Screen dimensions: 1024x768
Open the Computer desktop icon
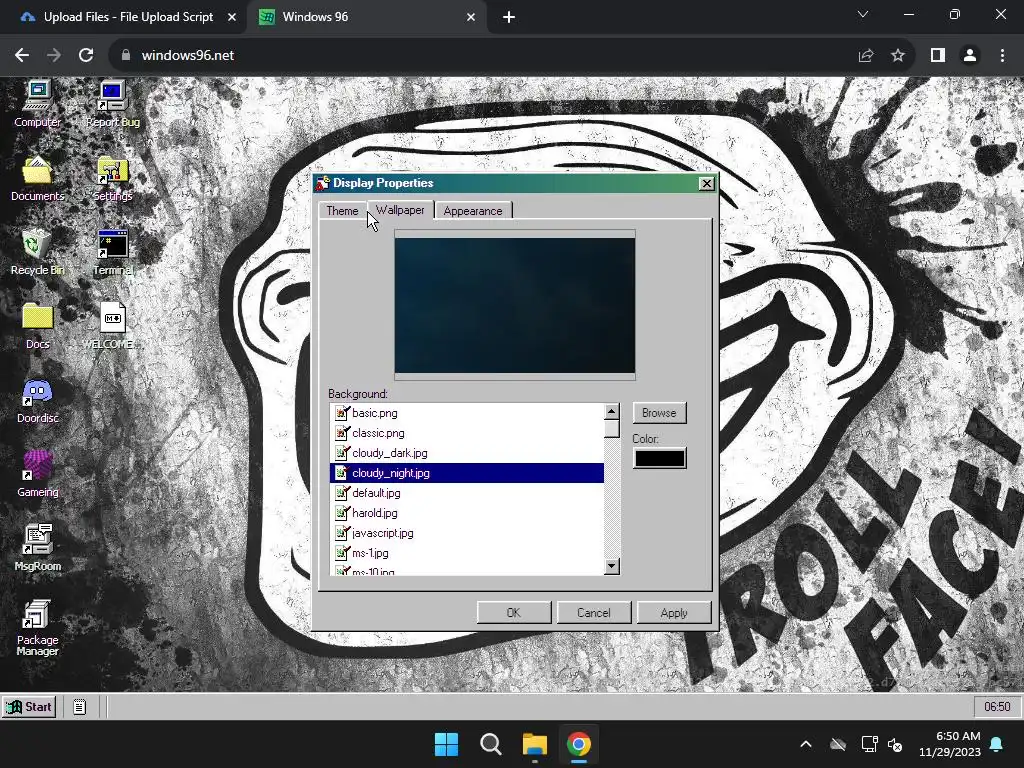click(37, 103)
